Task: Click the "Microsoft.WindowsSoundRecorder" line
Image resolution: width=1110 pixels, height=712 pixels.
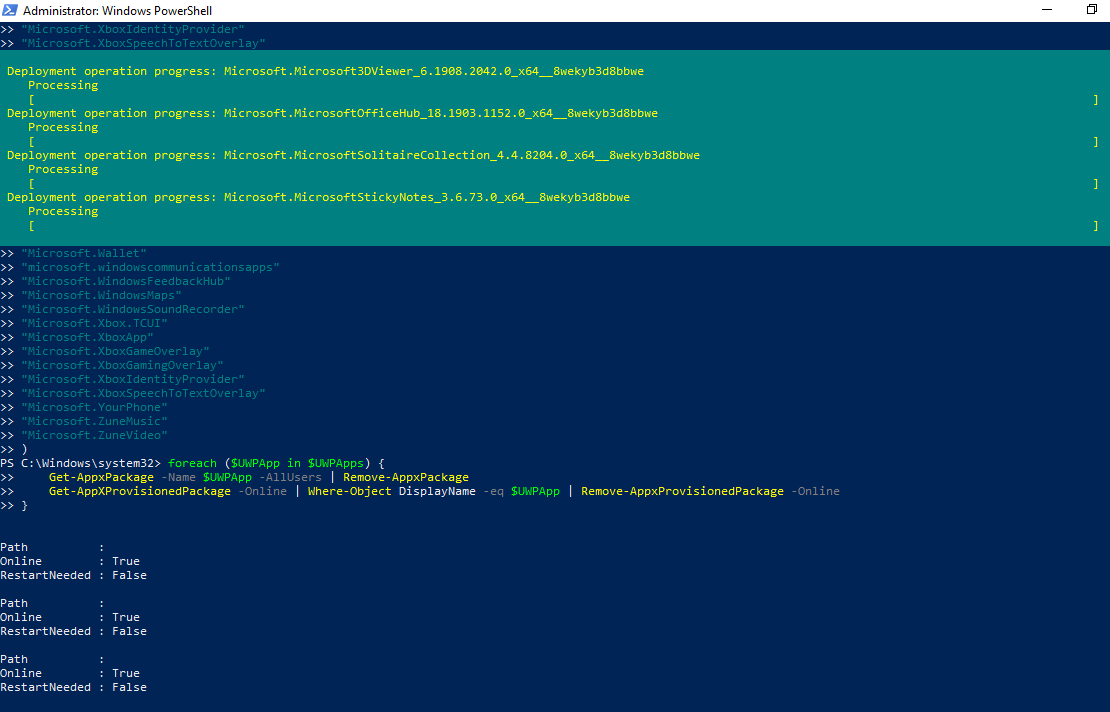Action: pyautogui.click(x=133, y=310)
